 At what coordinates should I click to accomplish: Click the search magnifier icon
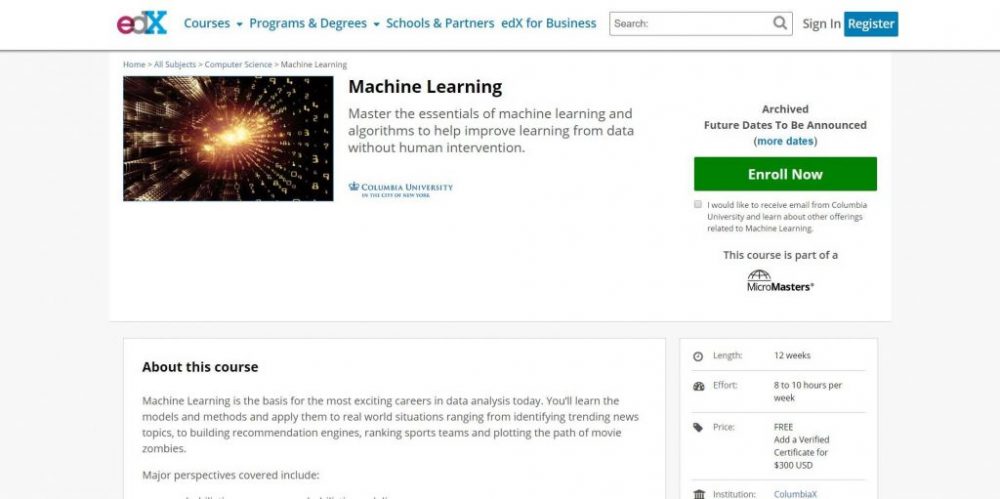tap(780, 23)
